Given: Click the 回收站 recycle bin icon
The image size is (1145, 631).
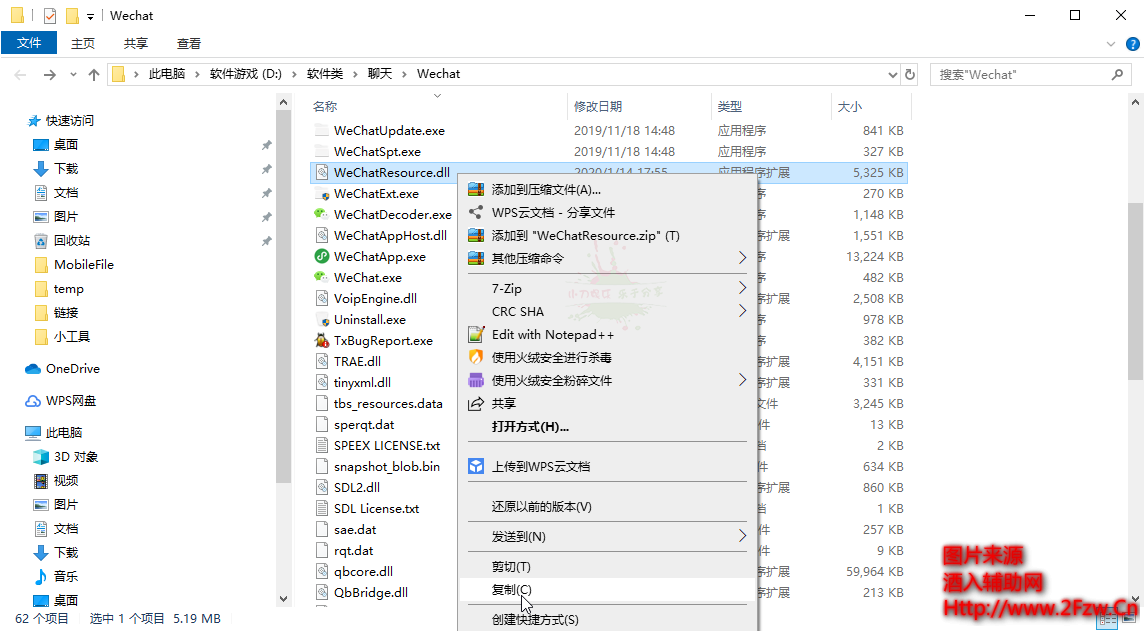Looking at the screenshot, I should point(41,241).
